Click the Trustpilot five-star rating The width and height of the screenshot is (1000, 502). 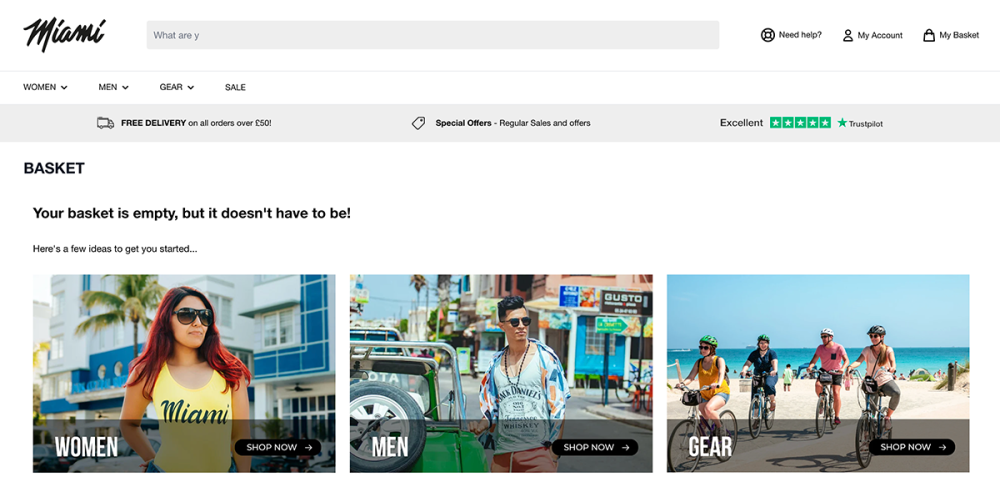[800, 123]
